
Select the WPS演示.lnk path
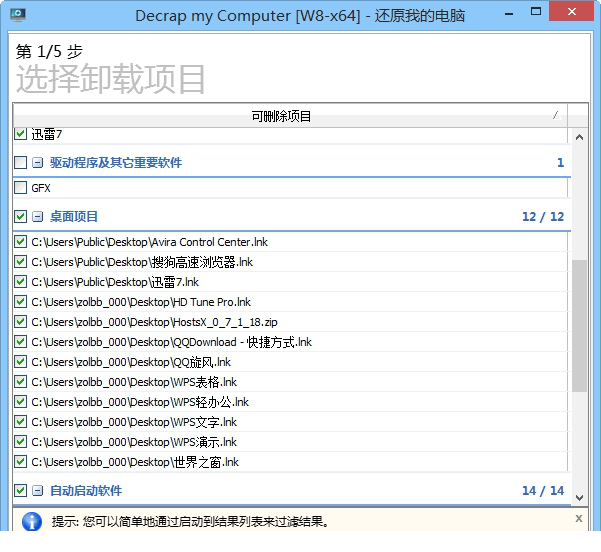pos(134,442)
